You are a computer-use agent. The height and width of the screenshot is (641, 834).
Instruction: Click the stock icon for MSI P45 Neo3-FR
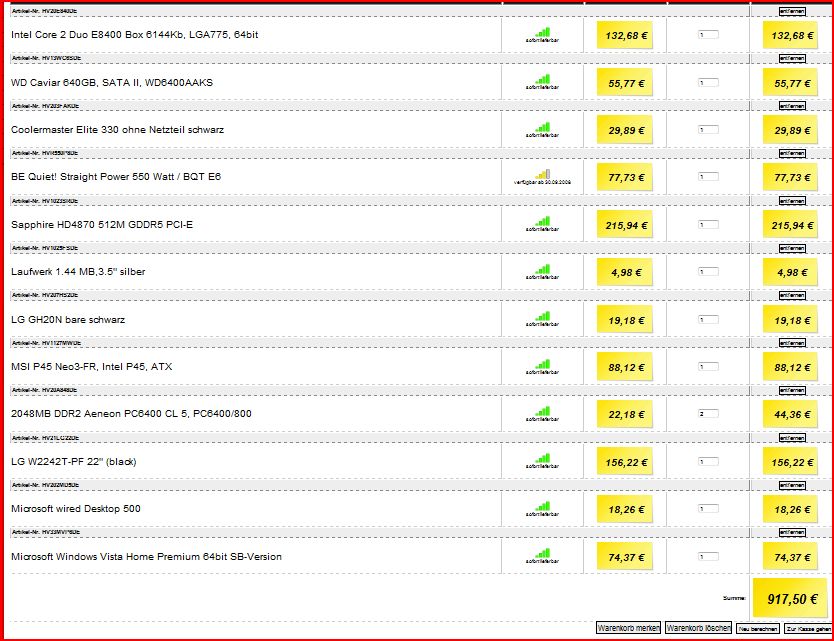[543, 364]
